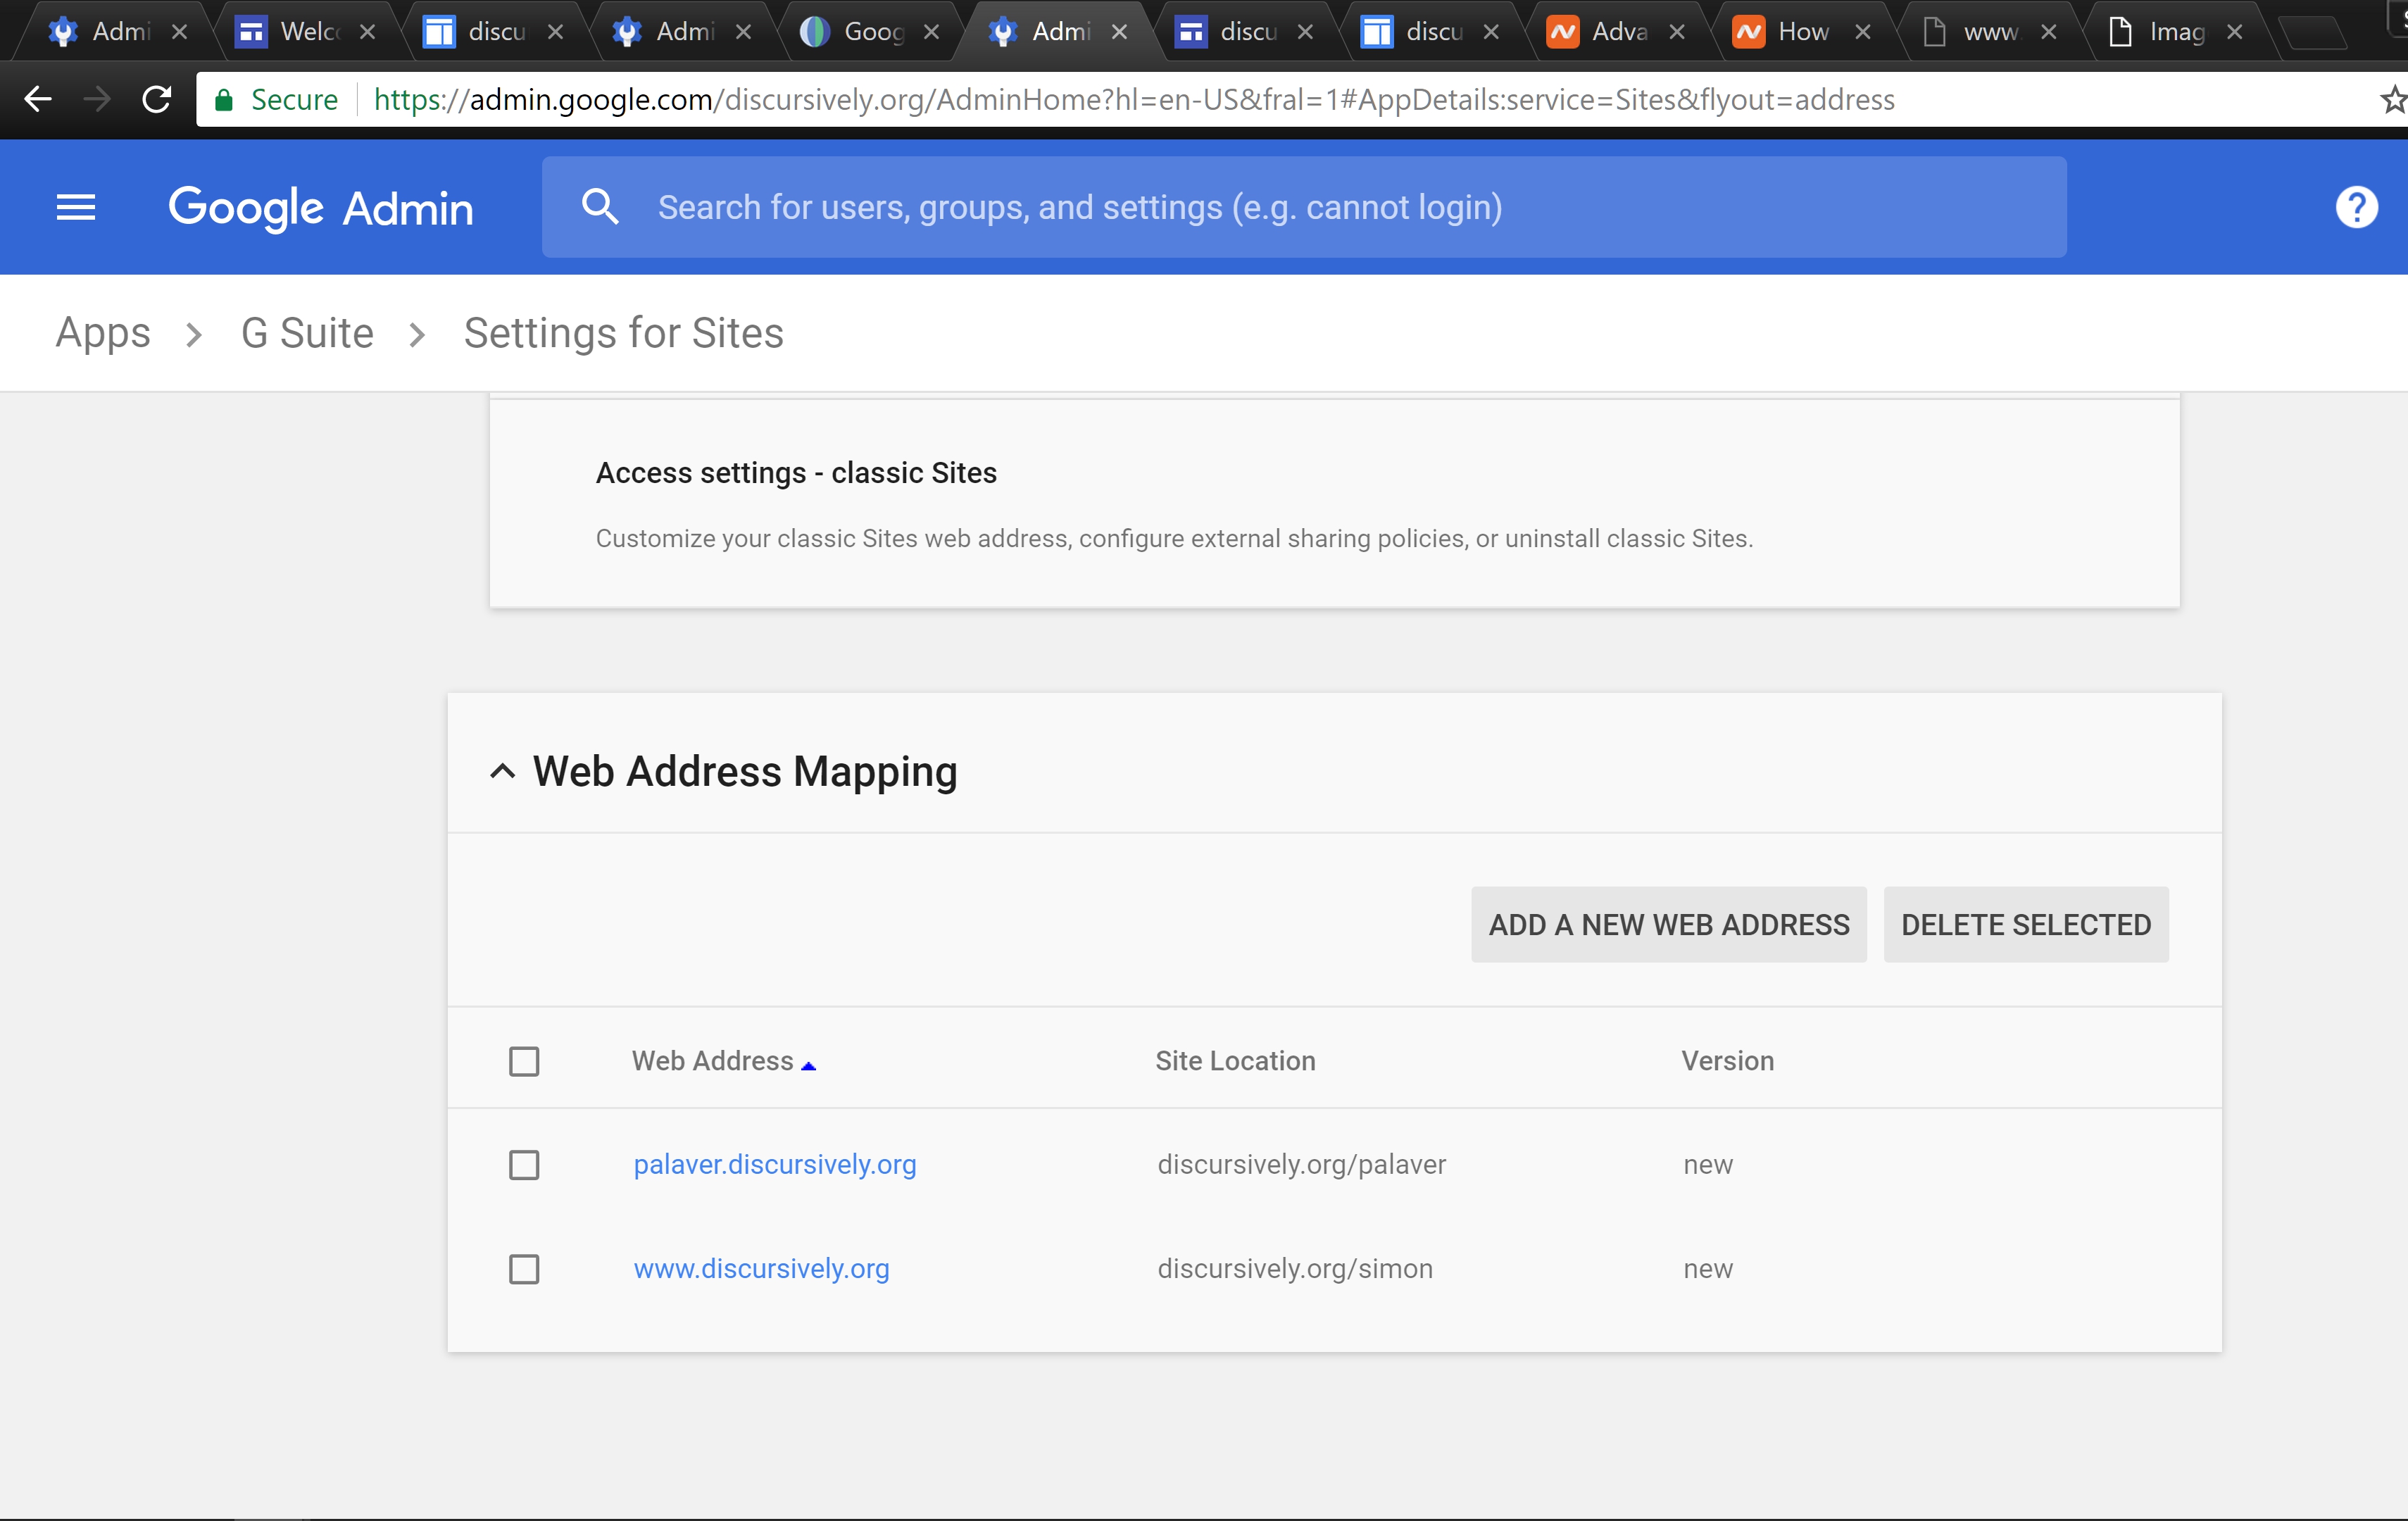Check the palaver.discursively.org row checkbox
Image resolution: width=2408 pixels, height=1521 pixels.
click(x=524, y=1165)
